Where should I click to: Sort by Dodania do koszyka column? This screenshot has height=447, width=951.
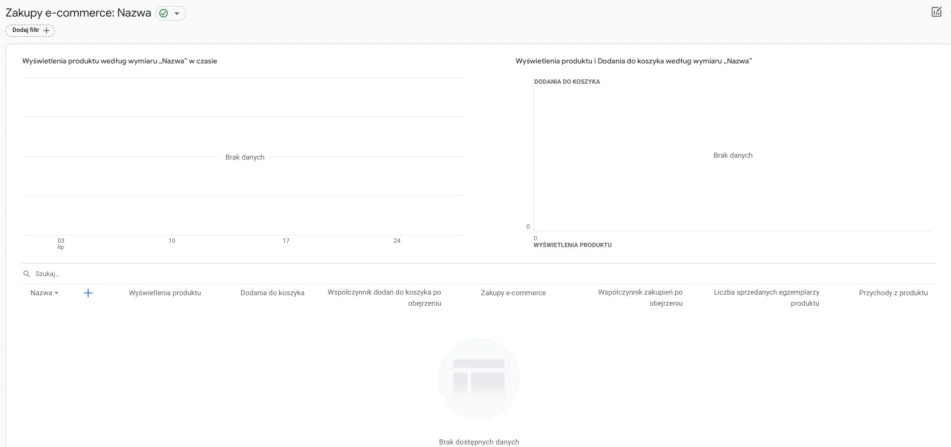point(272,293)
